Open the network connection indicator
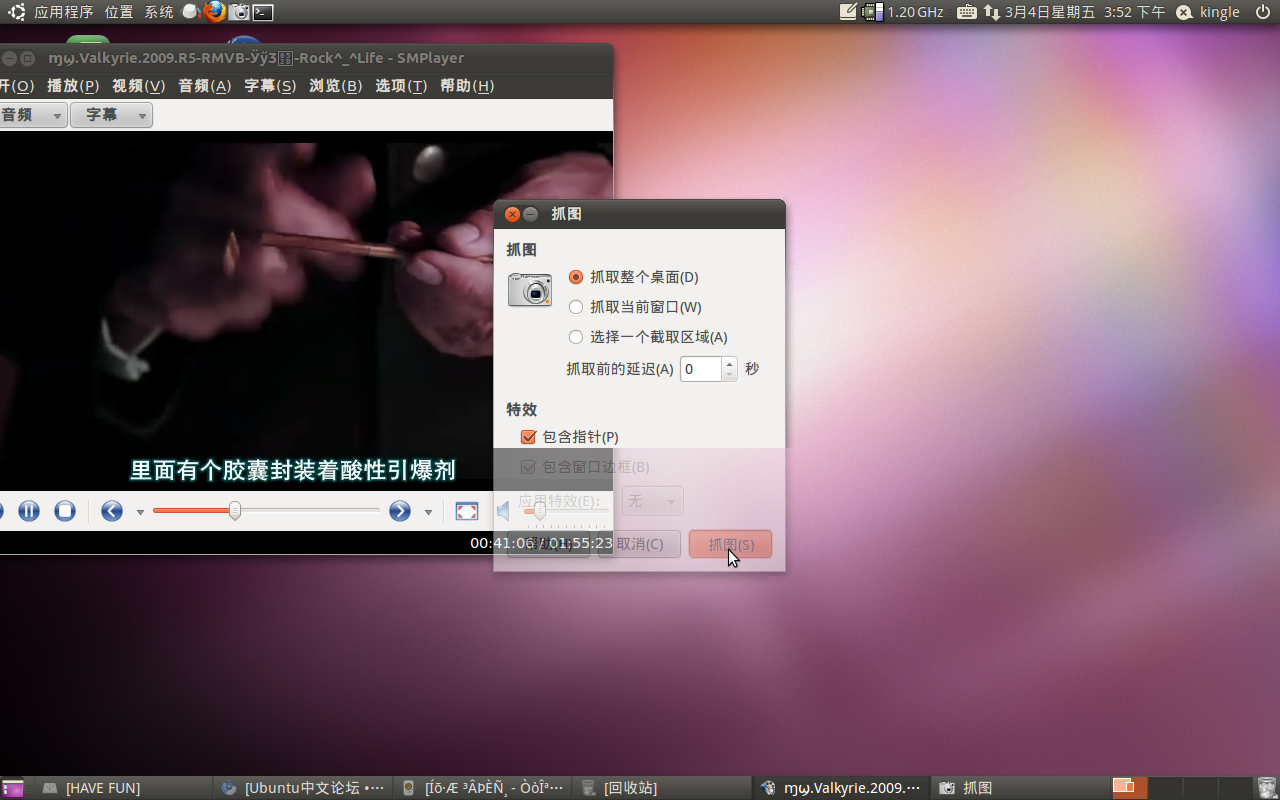This screenshot has width=1280, height=800. click(992, 12)
